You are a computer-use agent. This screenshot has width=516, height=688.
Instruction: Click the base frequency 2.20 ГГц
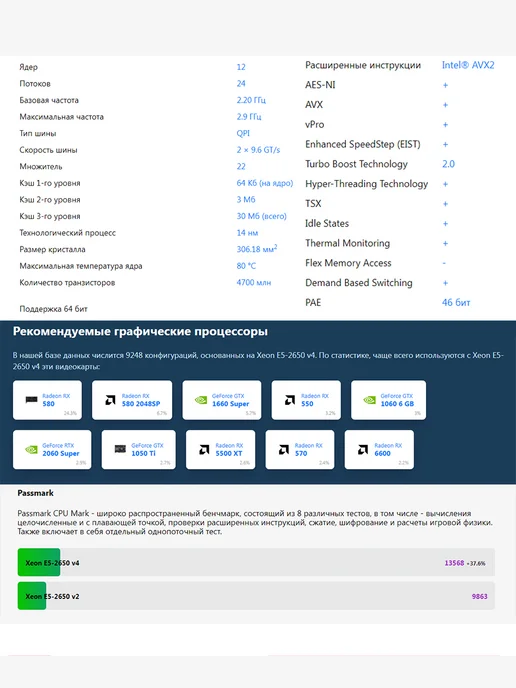tap(251, 100)
